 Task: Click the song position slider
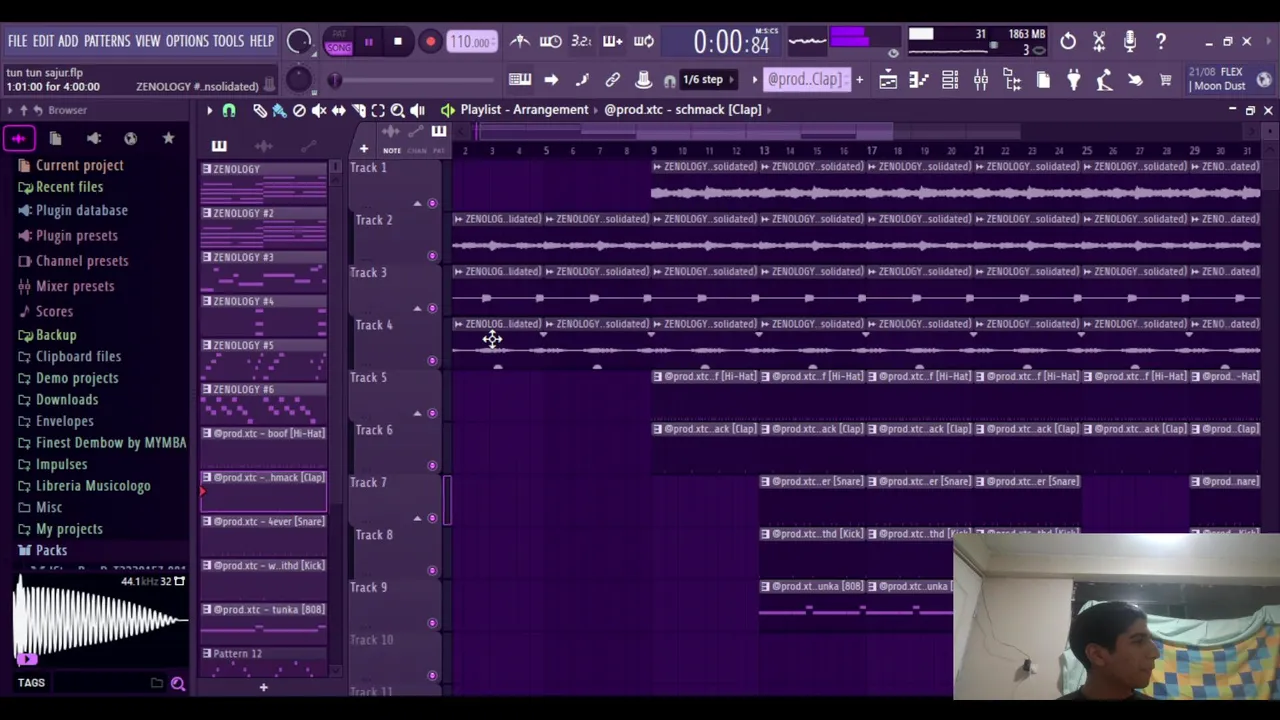tap(412, 80)
